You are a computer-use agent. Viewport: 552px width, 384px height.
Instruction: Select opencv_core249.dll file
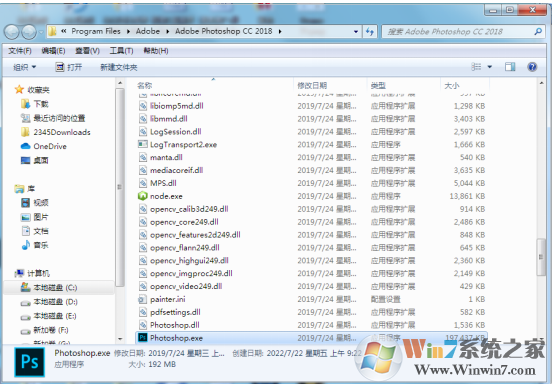click(x=179, y=222)
